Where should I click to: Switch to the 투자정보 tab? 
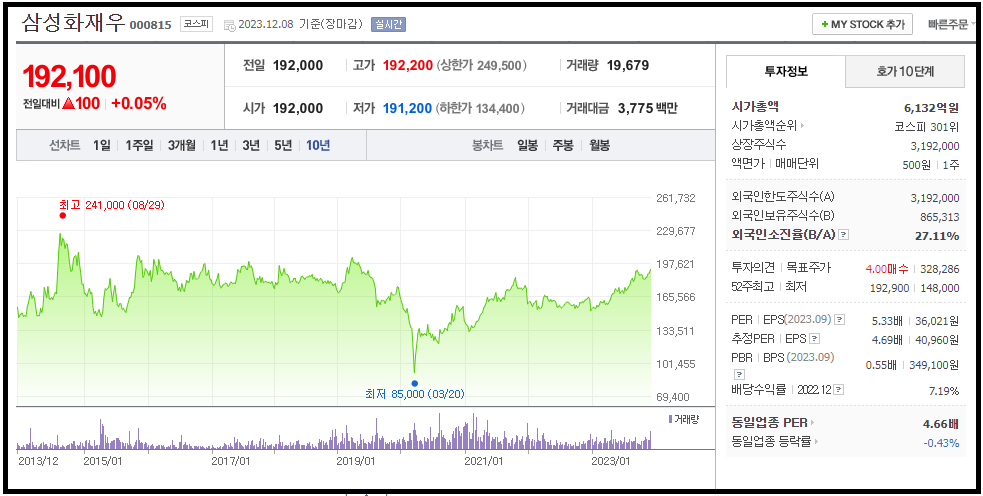(x=786, y=71)
